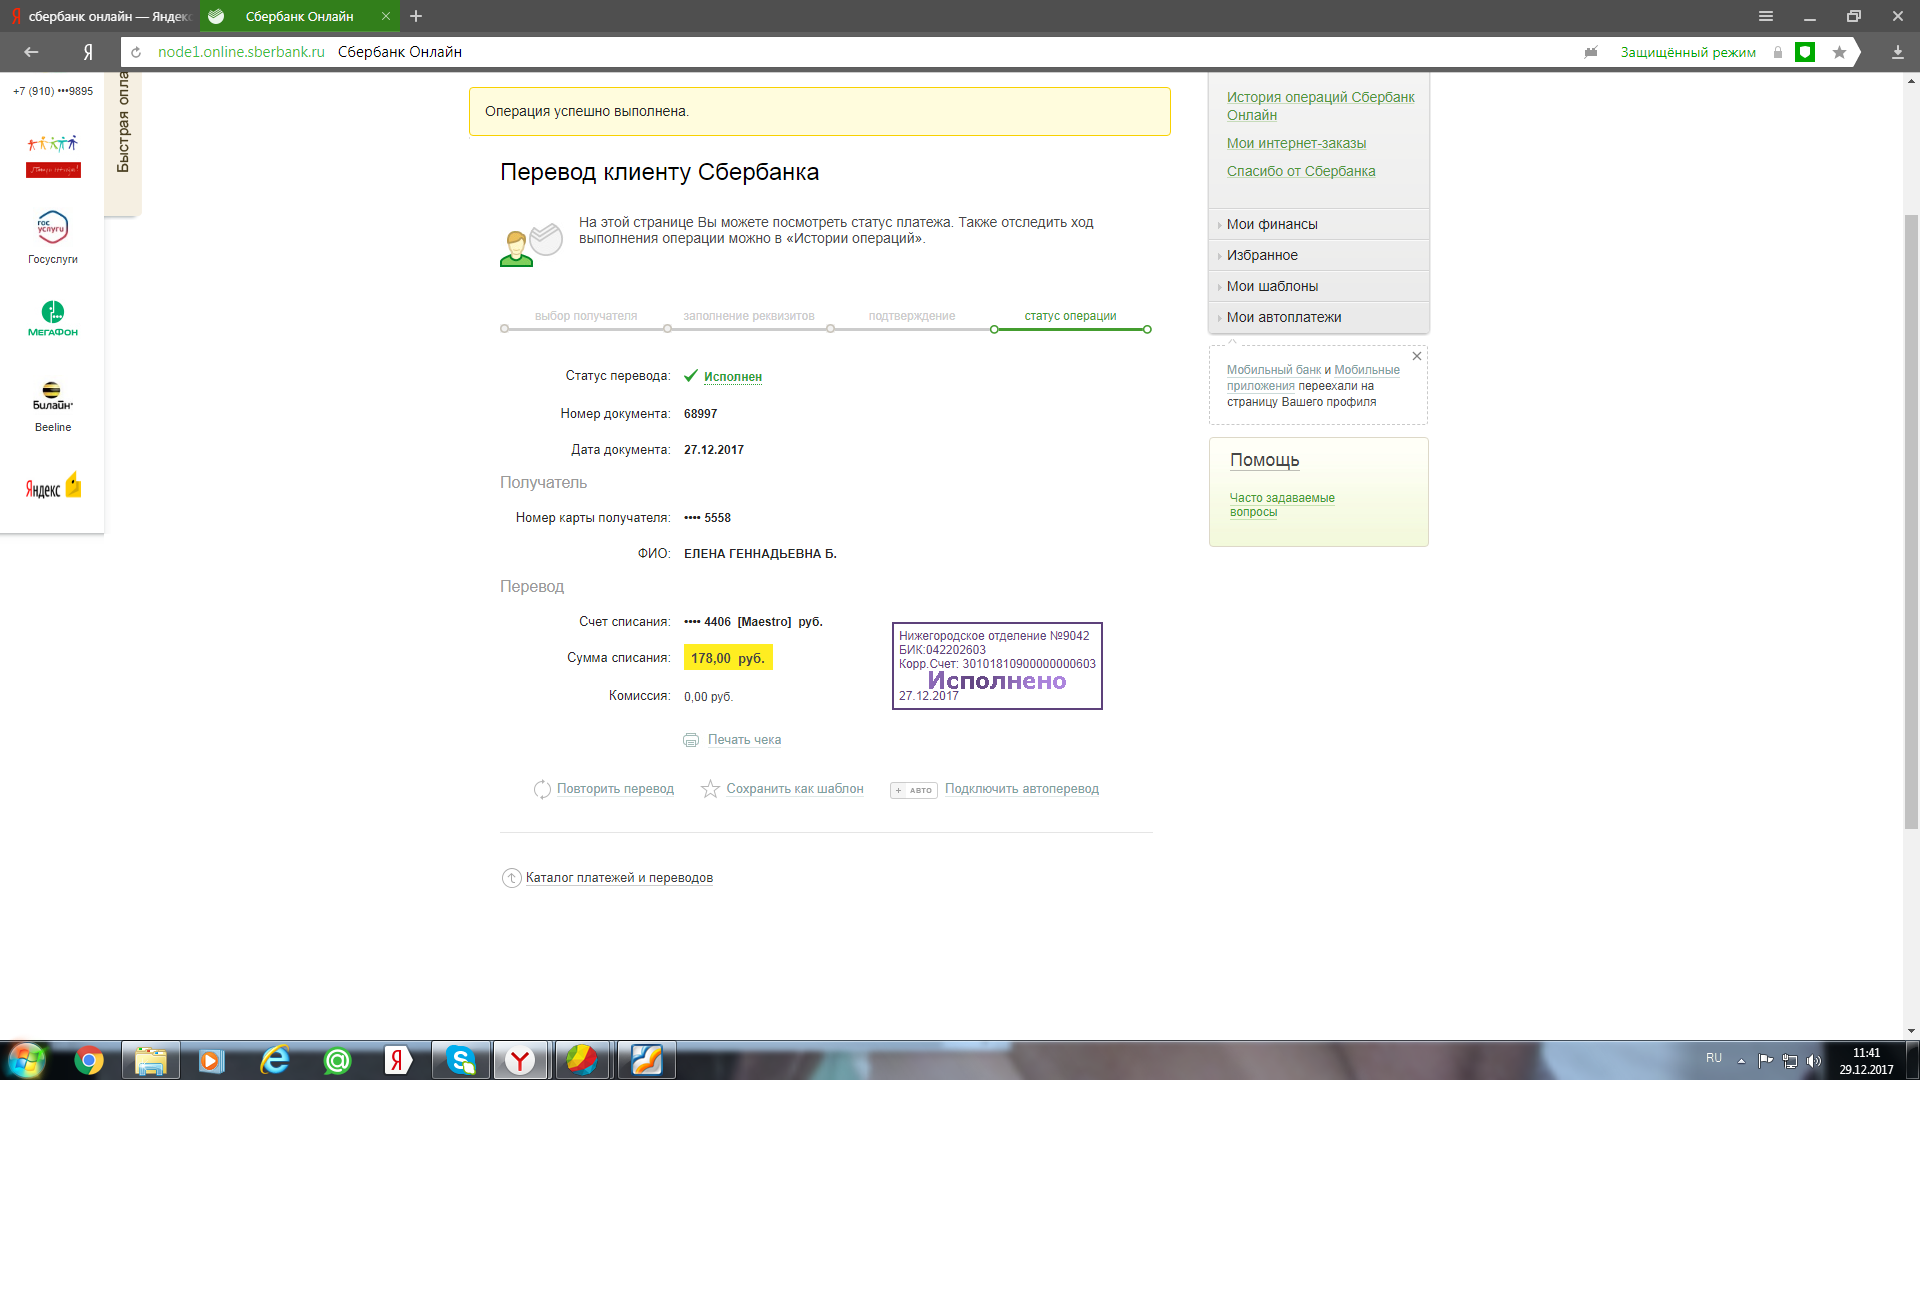Expand the Мои финансы section
Screen dimensions: 1920x1296
pyautogui.click(x=1272, y=224)
